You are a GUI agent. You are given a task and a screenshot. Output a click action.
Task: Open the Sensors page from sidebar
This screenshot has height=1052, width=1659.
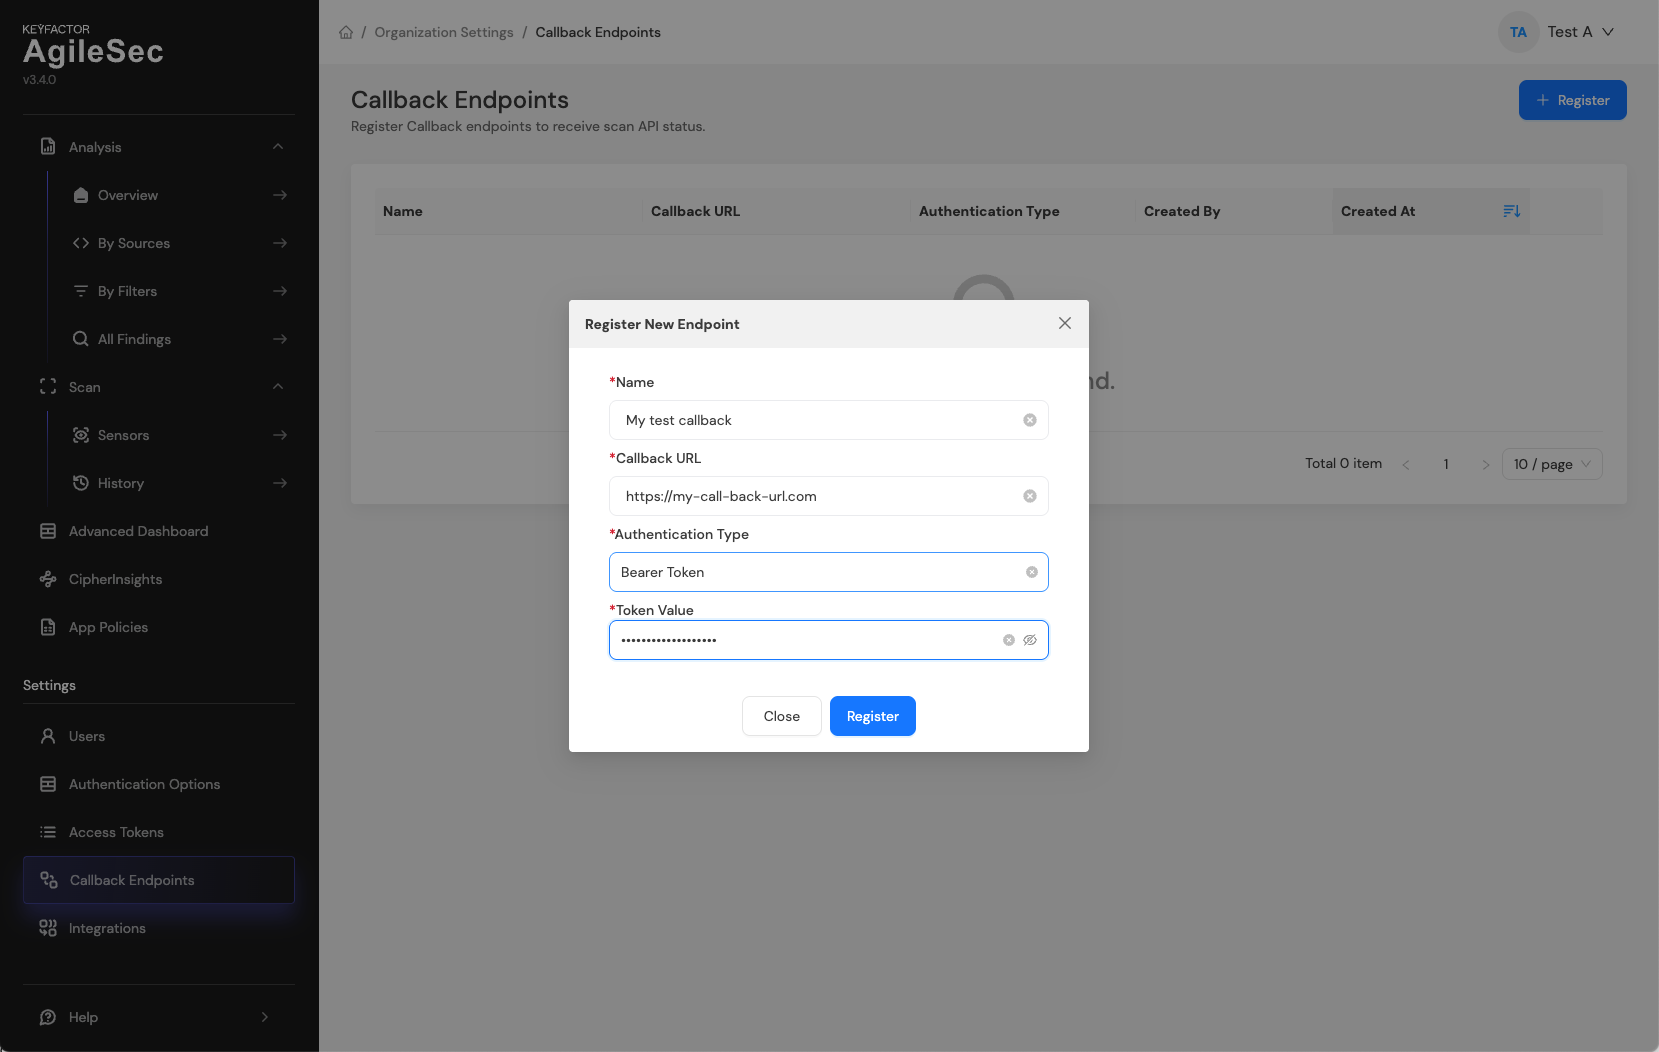(123, 435)
